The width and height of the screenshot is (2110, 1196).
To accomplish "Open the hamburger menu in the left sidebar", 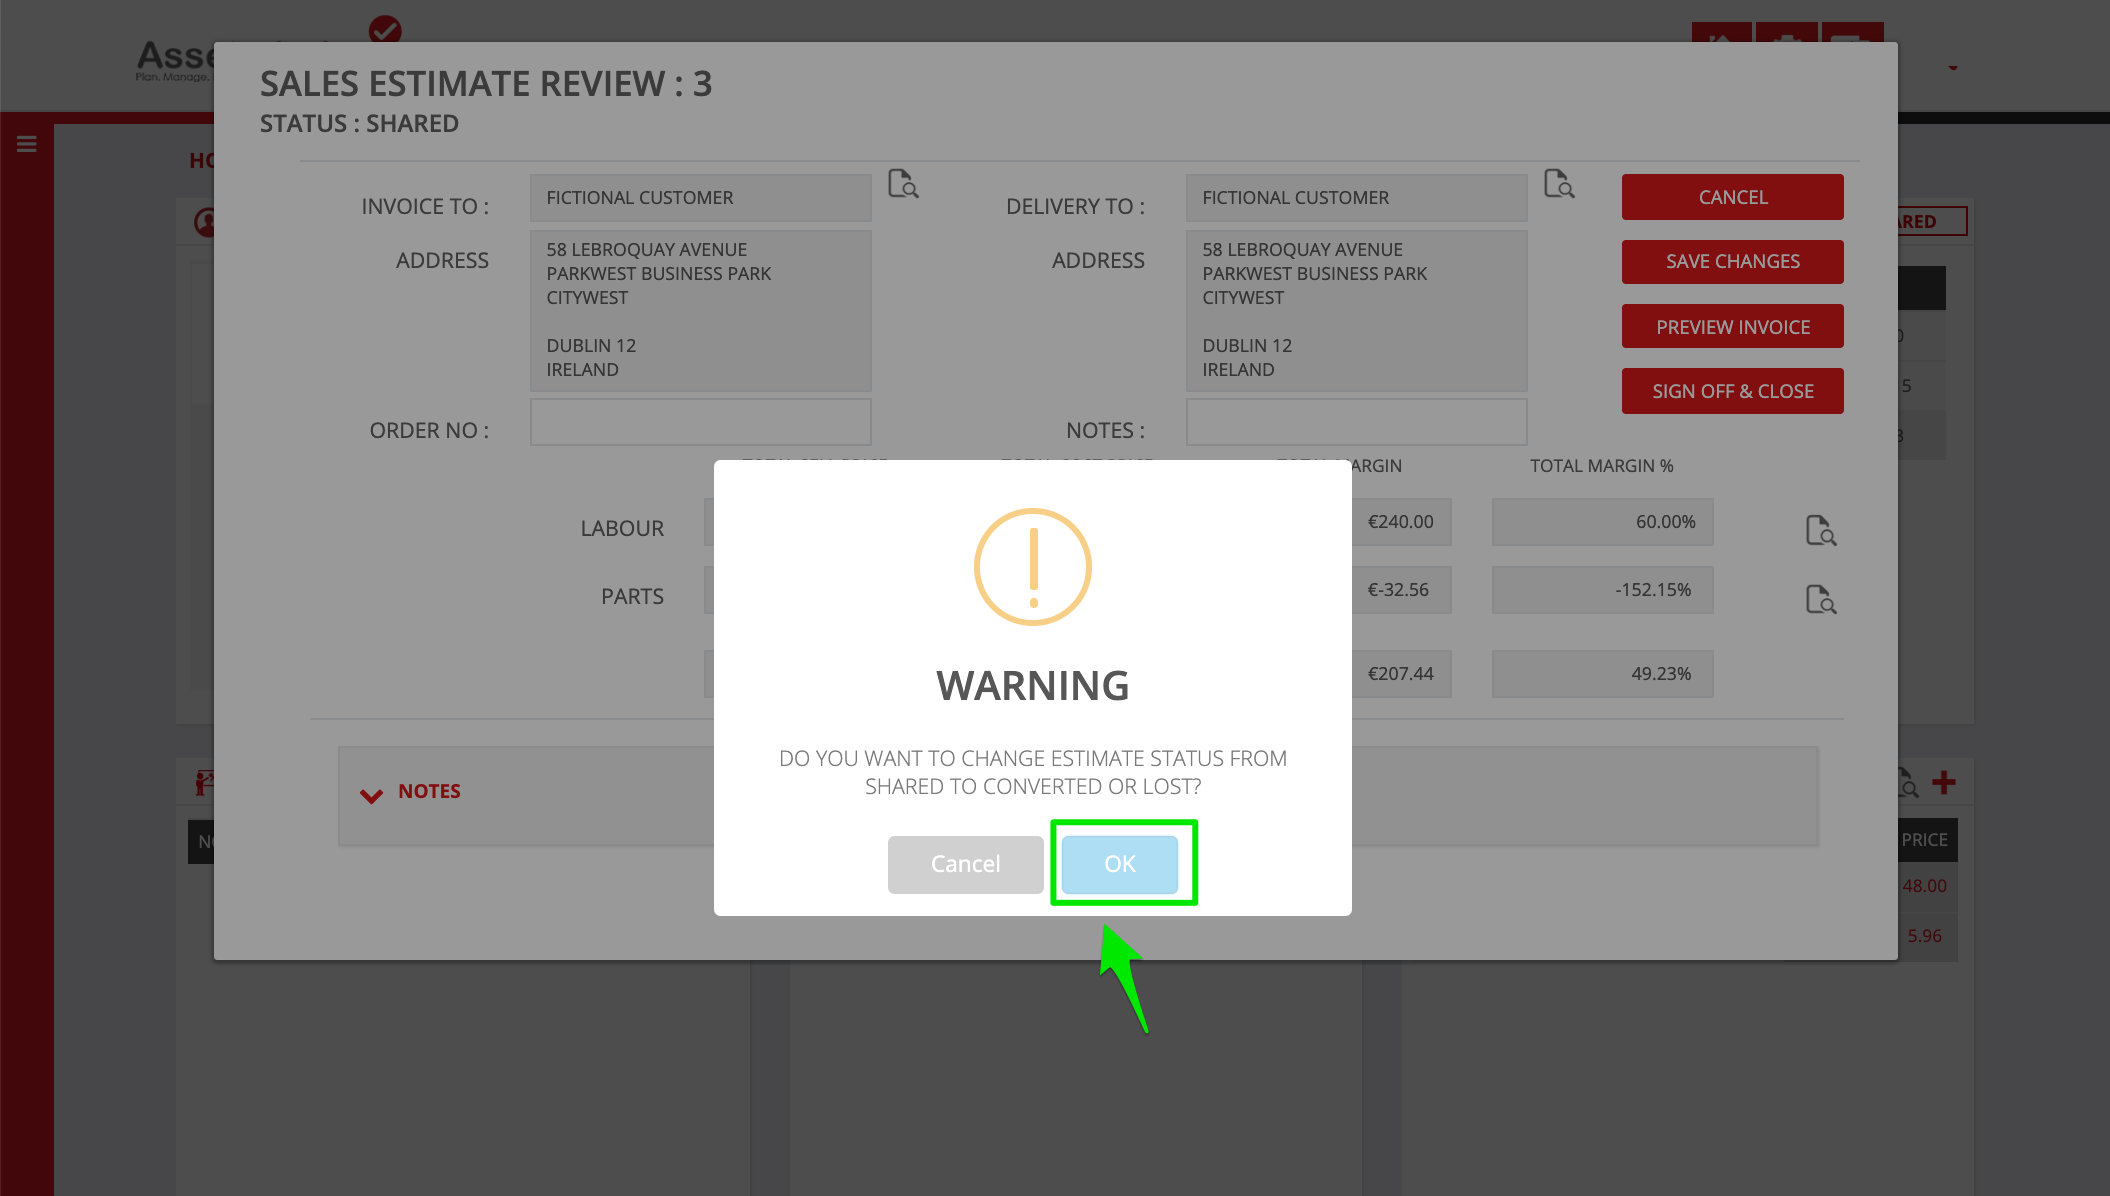I will click(x=27, y=144).
